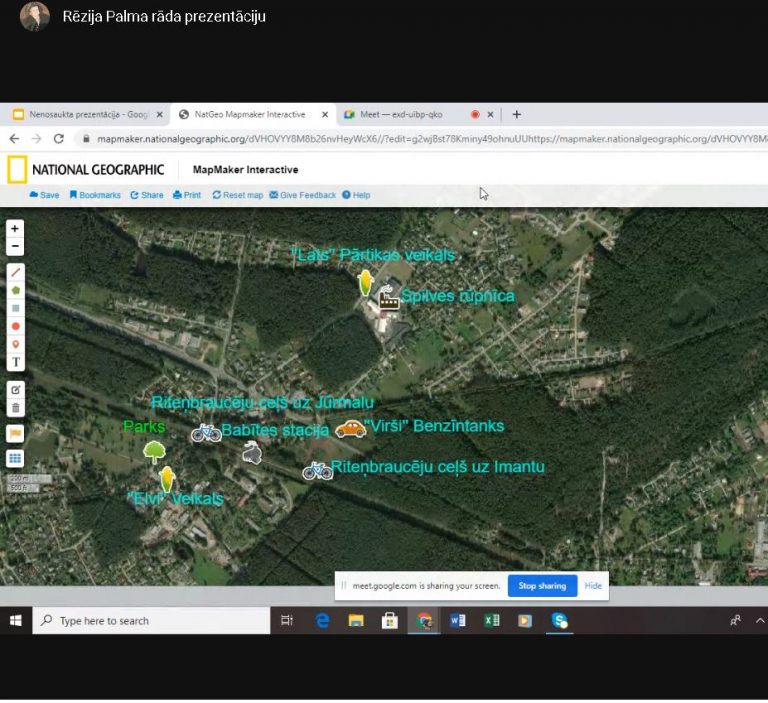Image resolution: width=768 pixels, height=703 pixels.
Task: Select the draw line tool
Action: click(16, 272)
